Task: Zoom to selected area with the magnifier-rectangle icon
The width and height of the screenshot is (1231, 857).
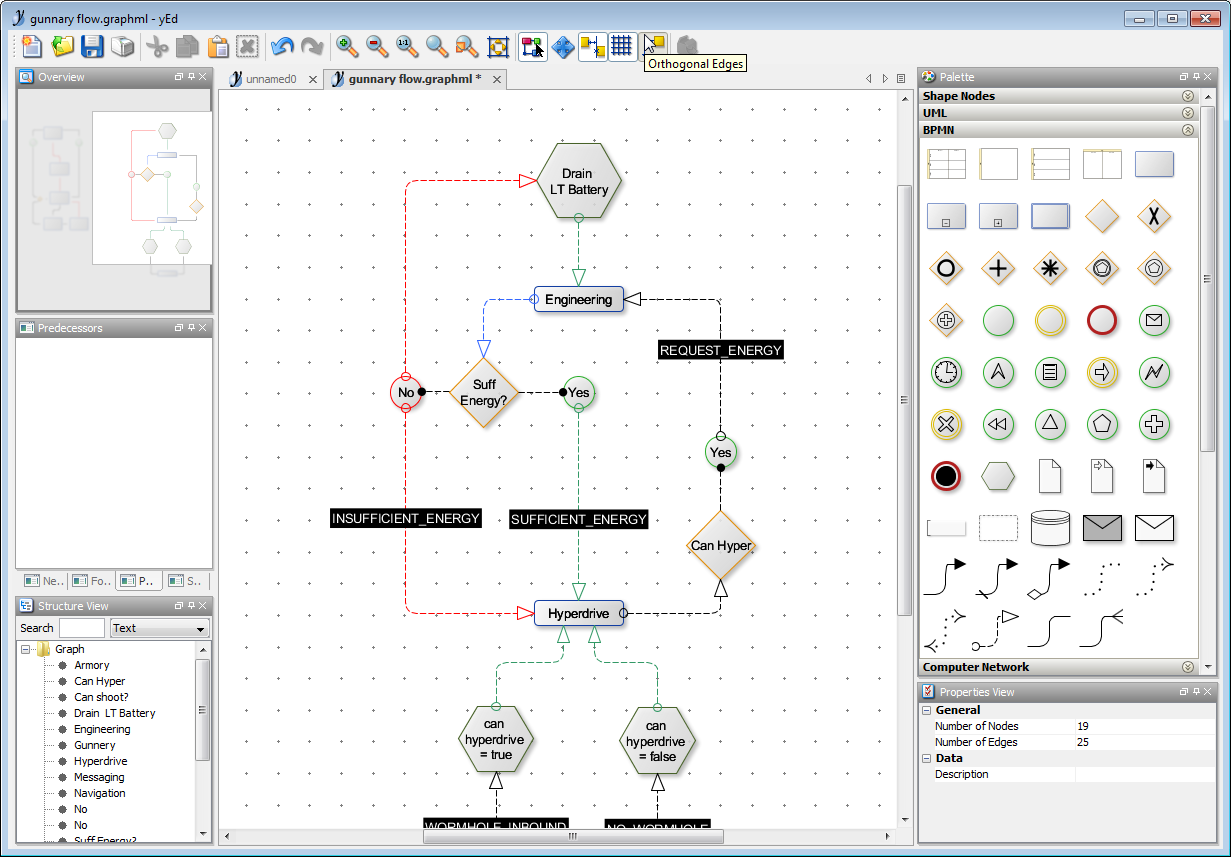Action: point(467,46)
